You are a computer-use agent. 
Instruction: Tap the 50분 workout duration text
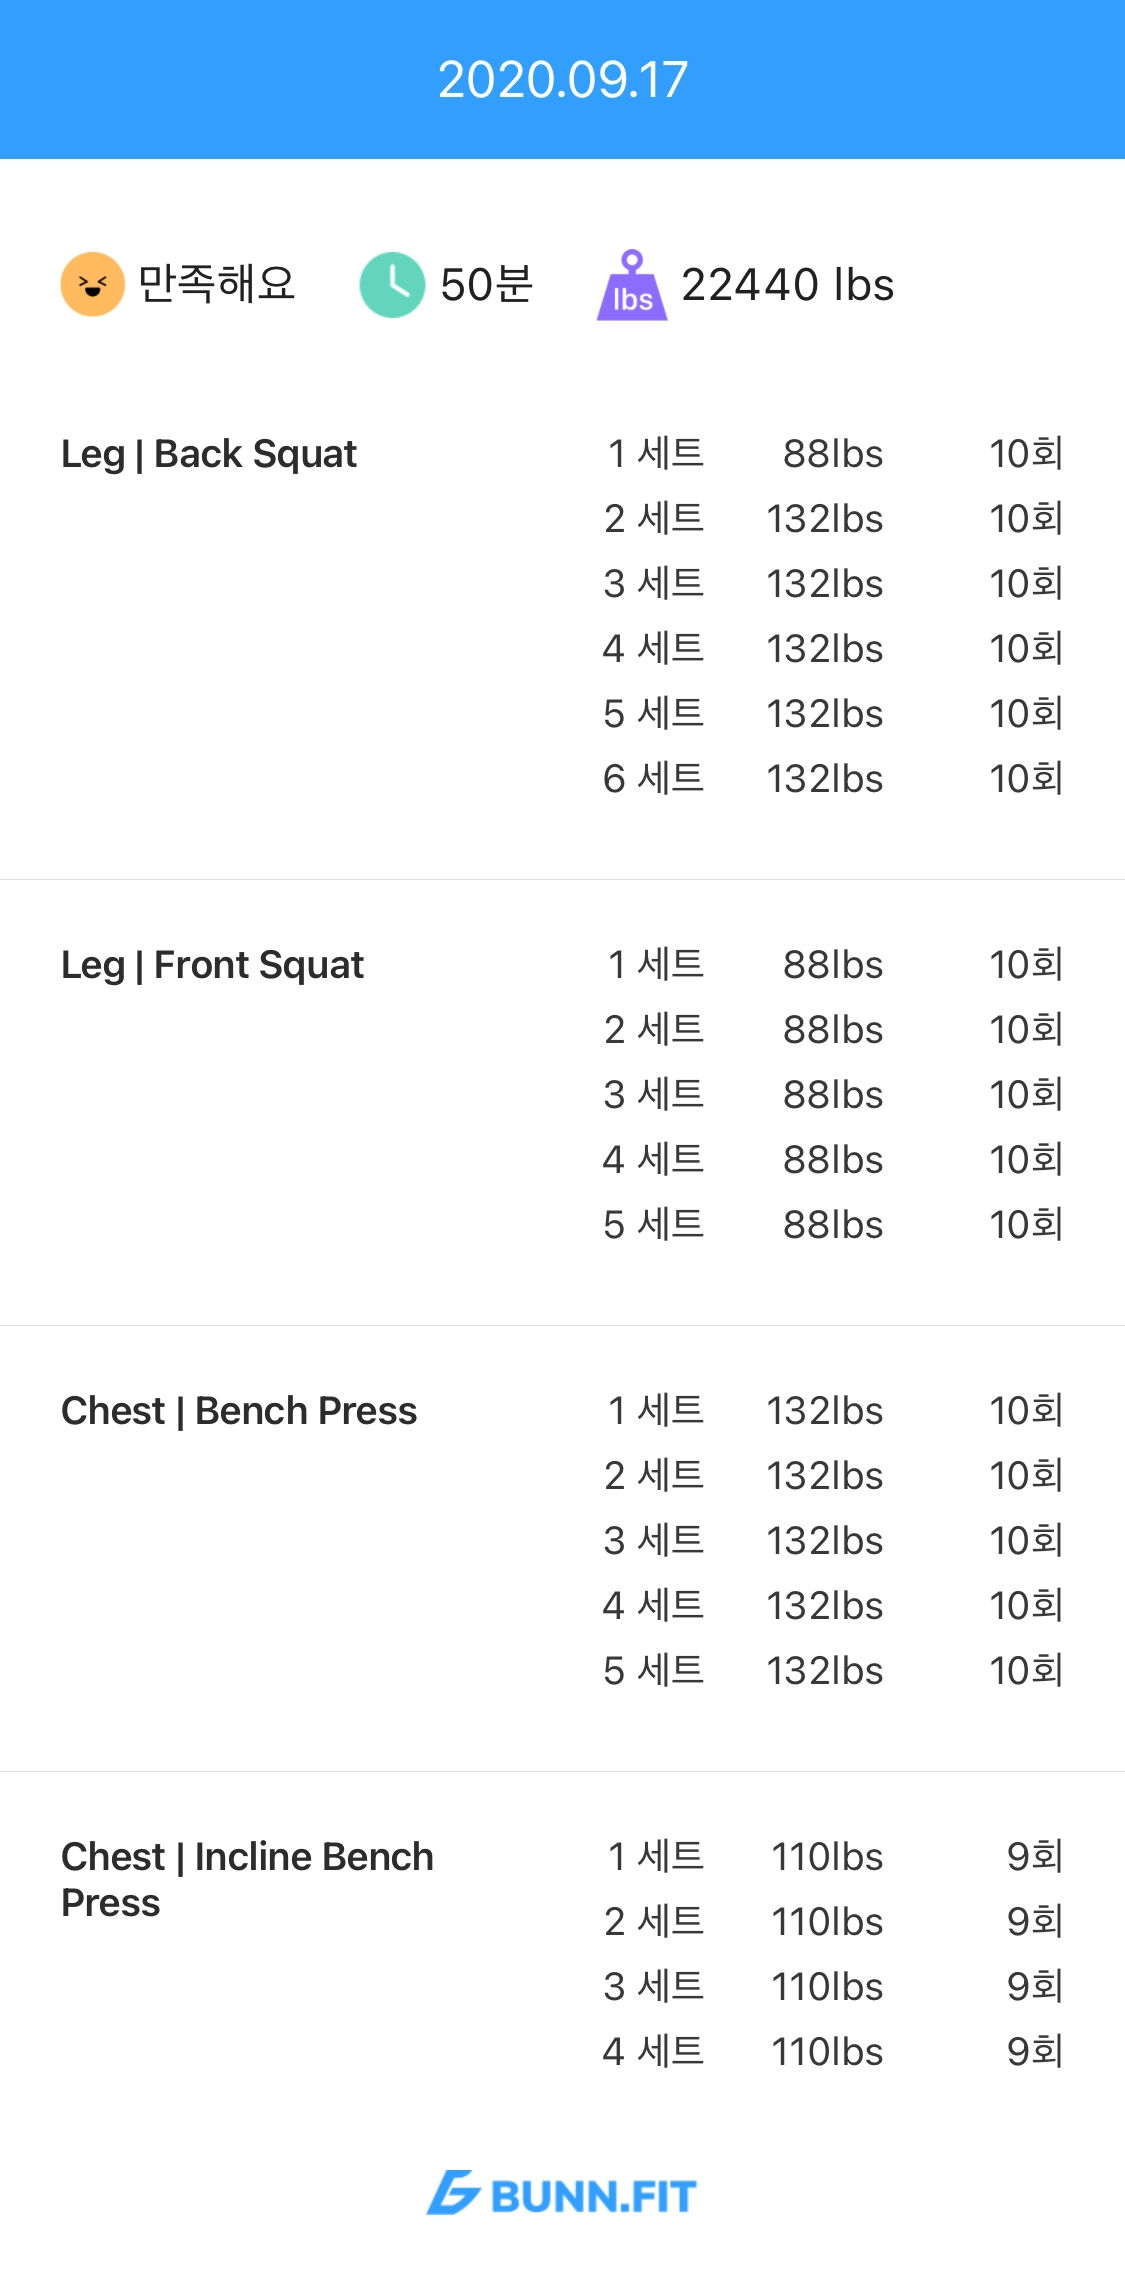[x=487, y=285]
